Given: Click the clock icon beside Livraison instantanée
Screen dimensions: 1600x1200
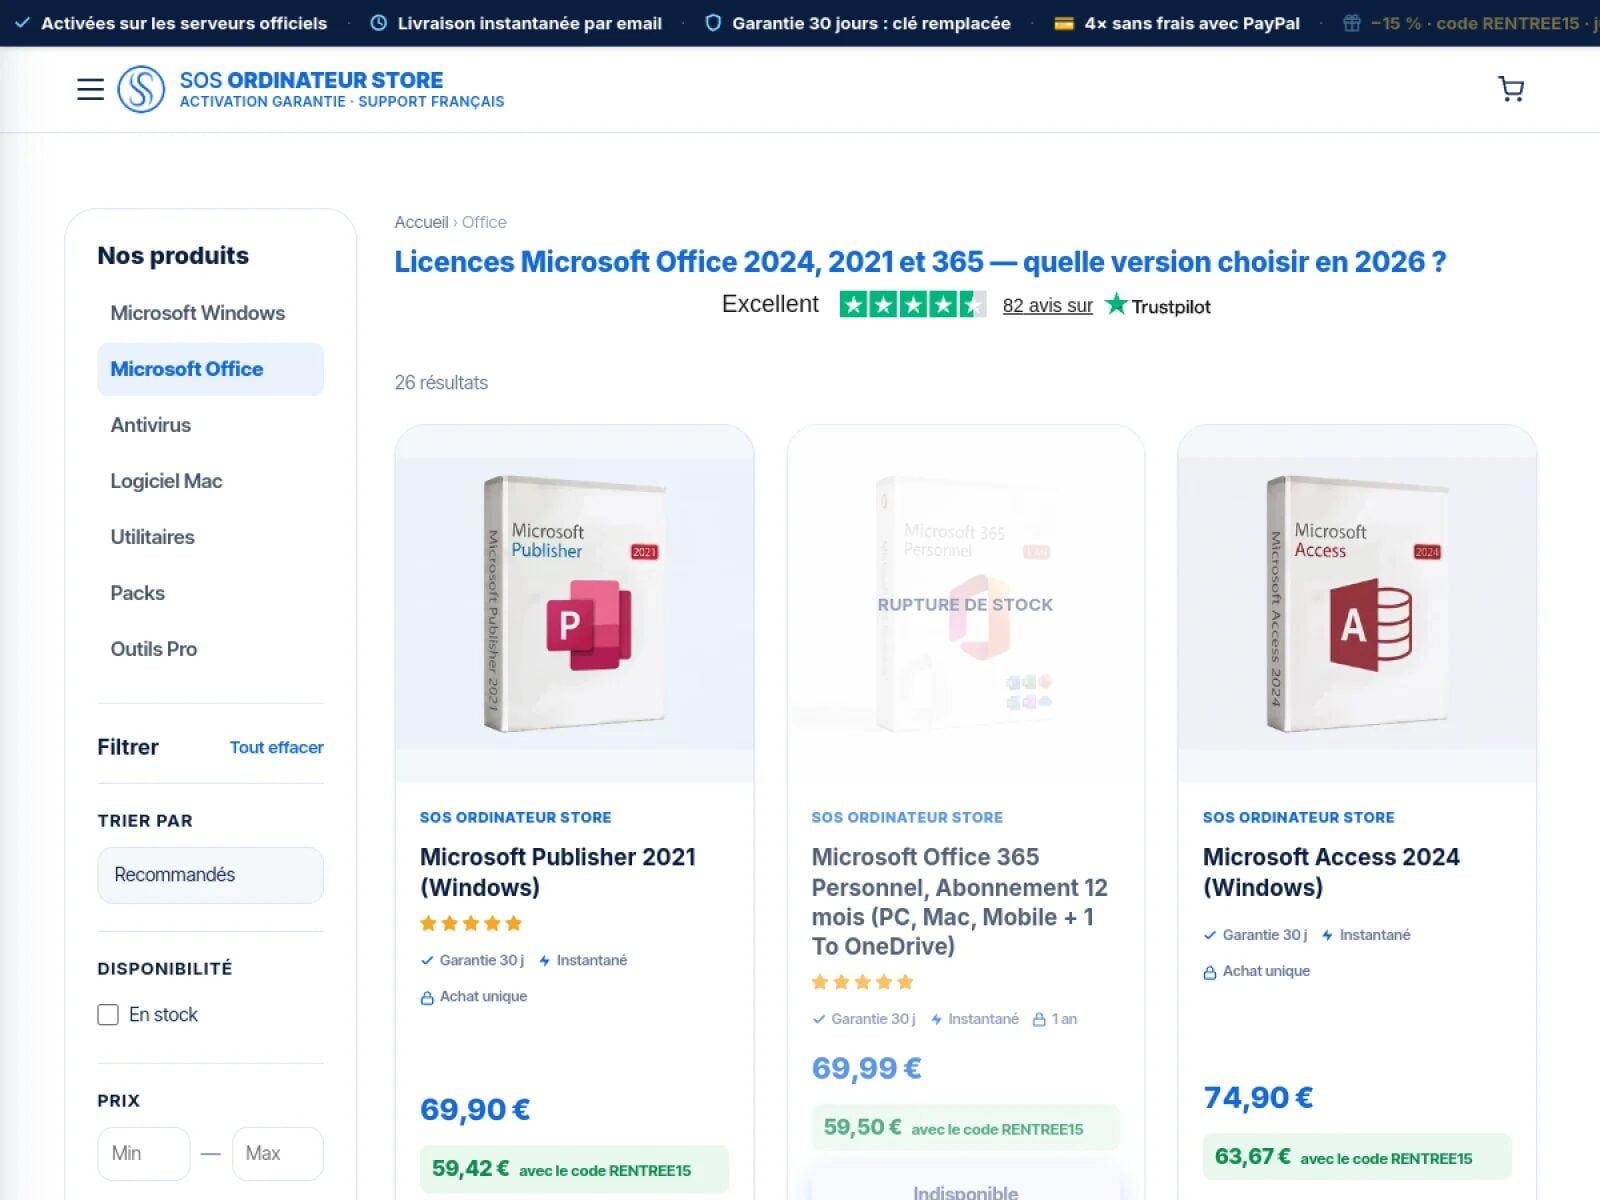Looking at the screenshot, I should pos(378,23).
